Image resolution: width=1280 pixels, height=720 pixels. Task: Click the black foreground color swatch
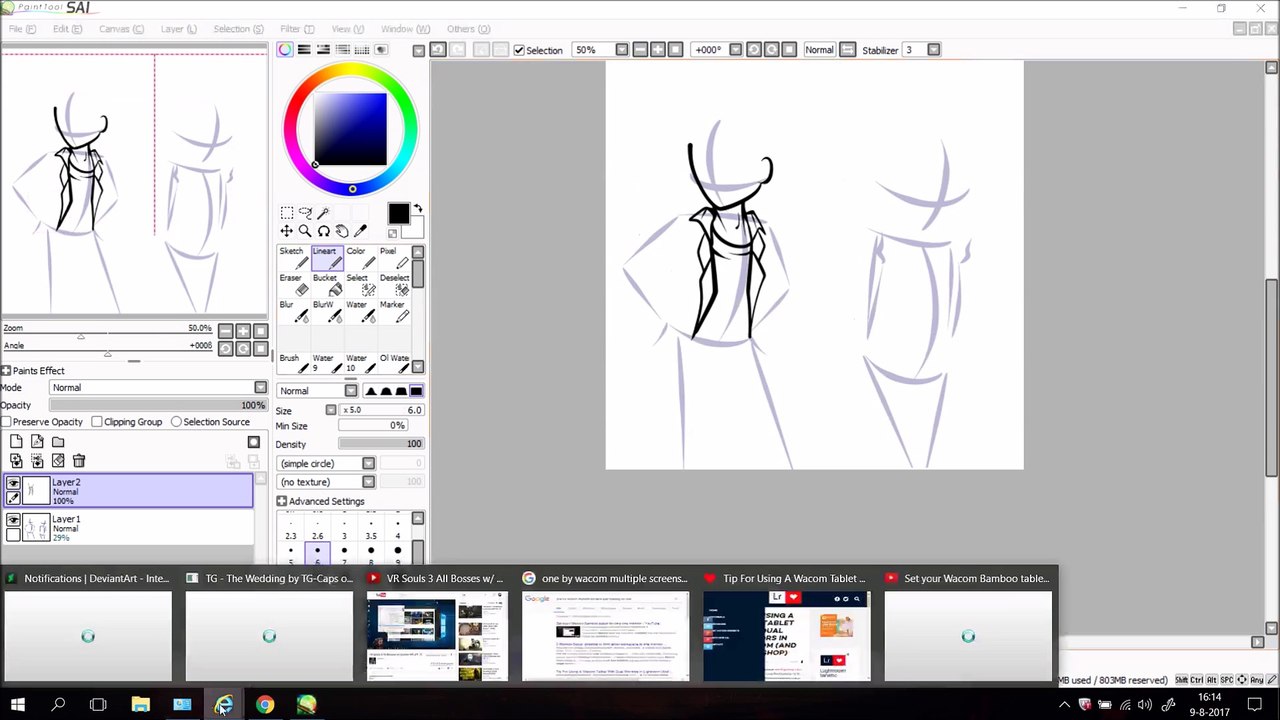(x=398, y=214)
